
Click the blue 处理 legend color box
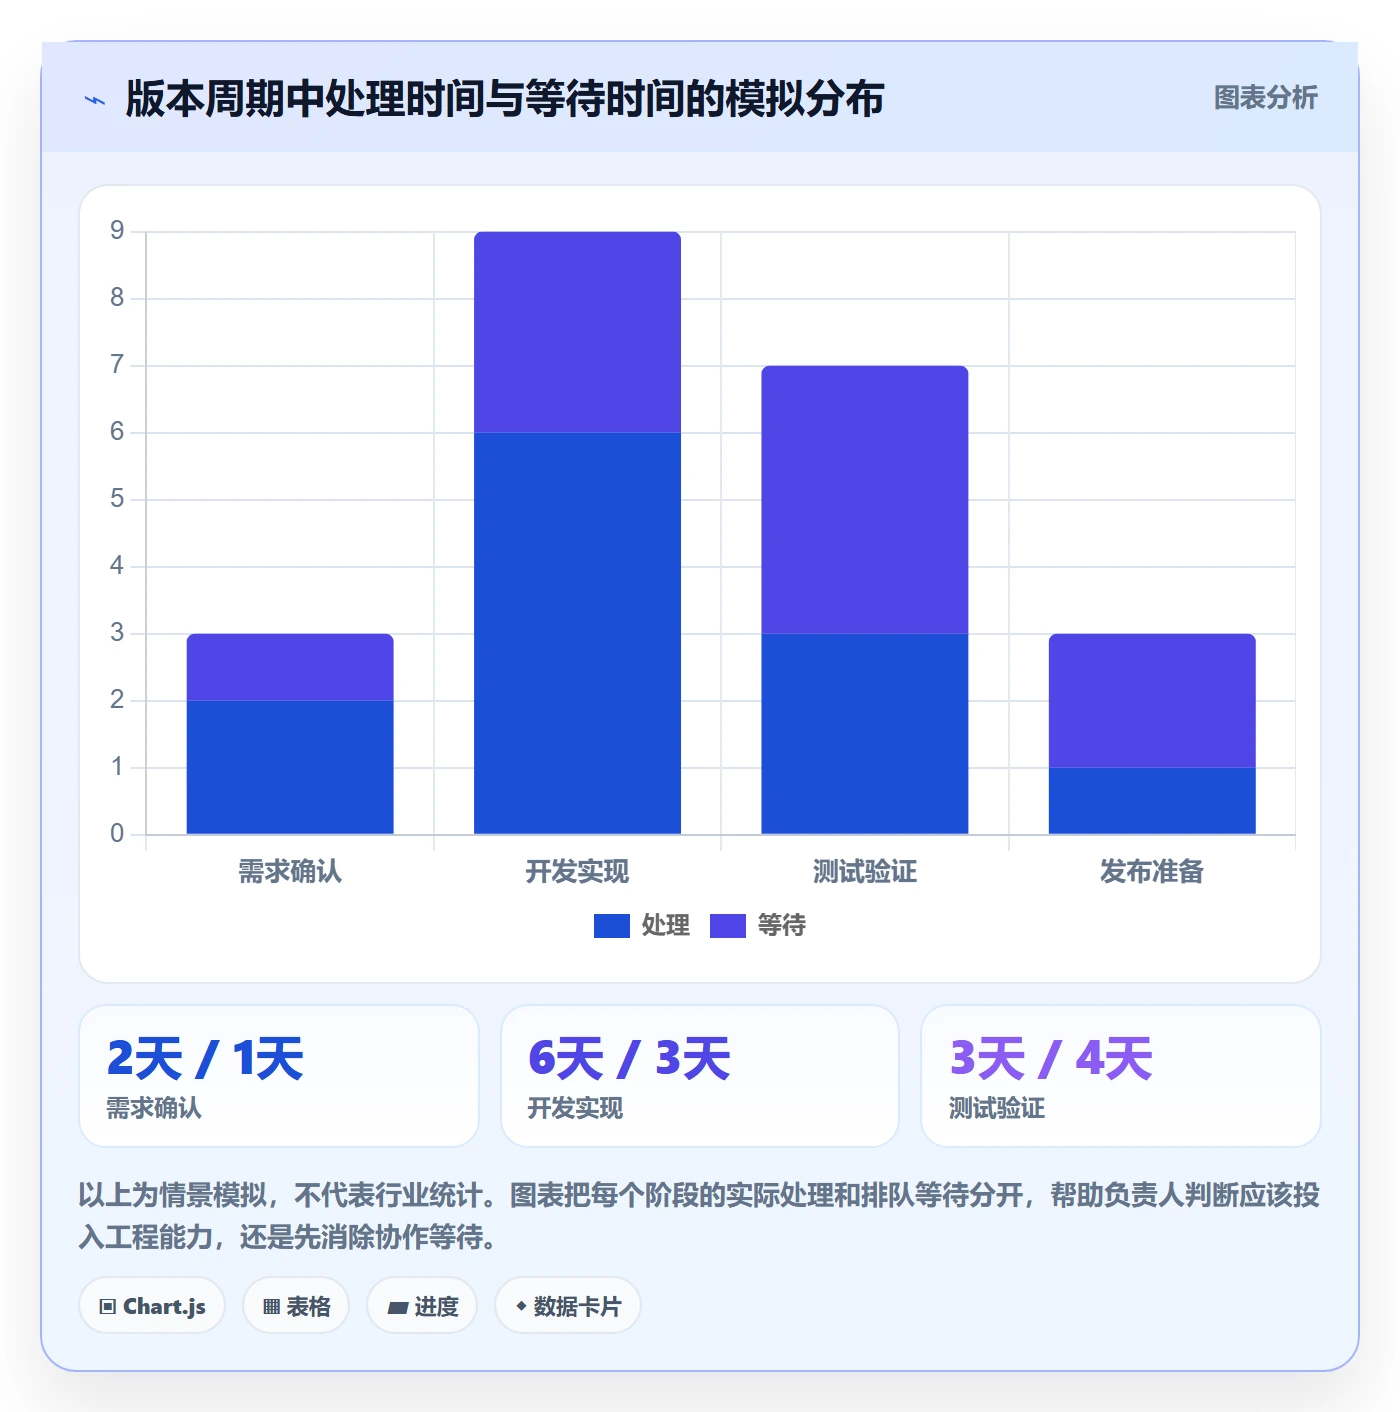(x=612, y=926)
